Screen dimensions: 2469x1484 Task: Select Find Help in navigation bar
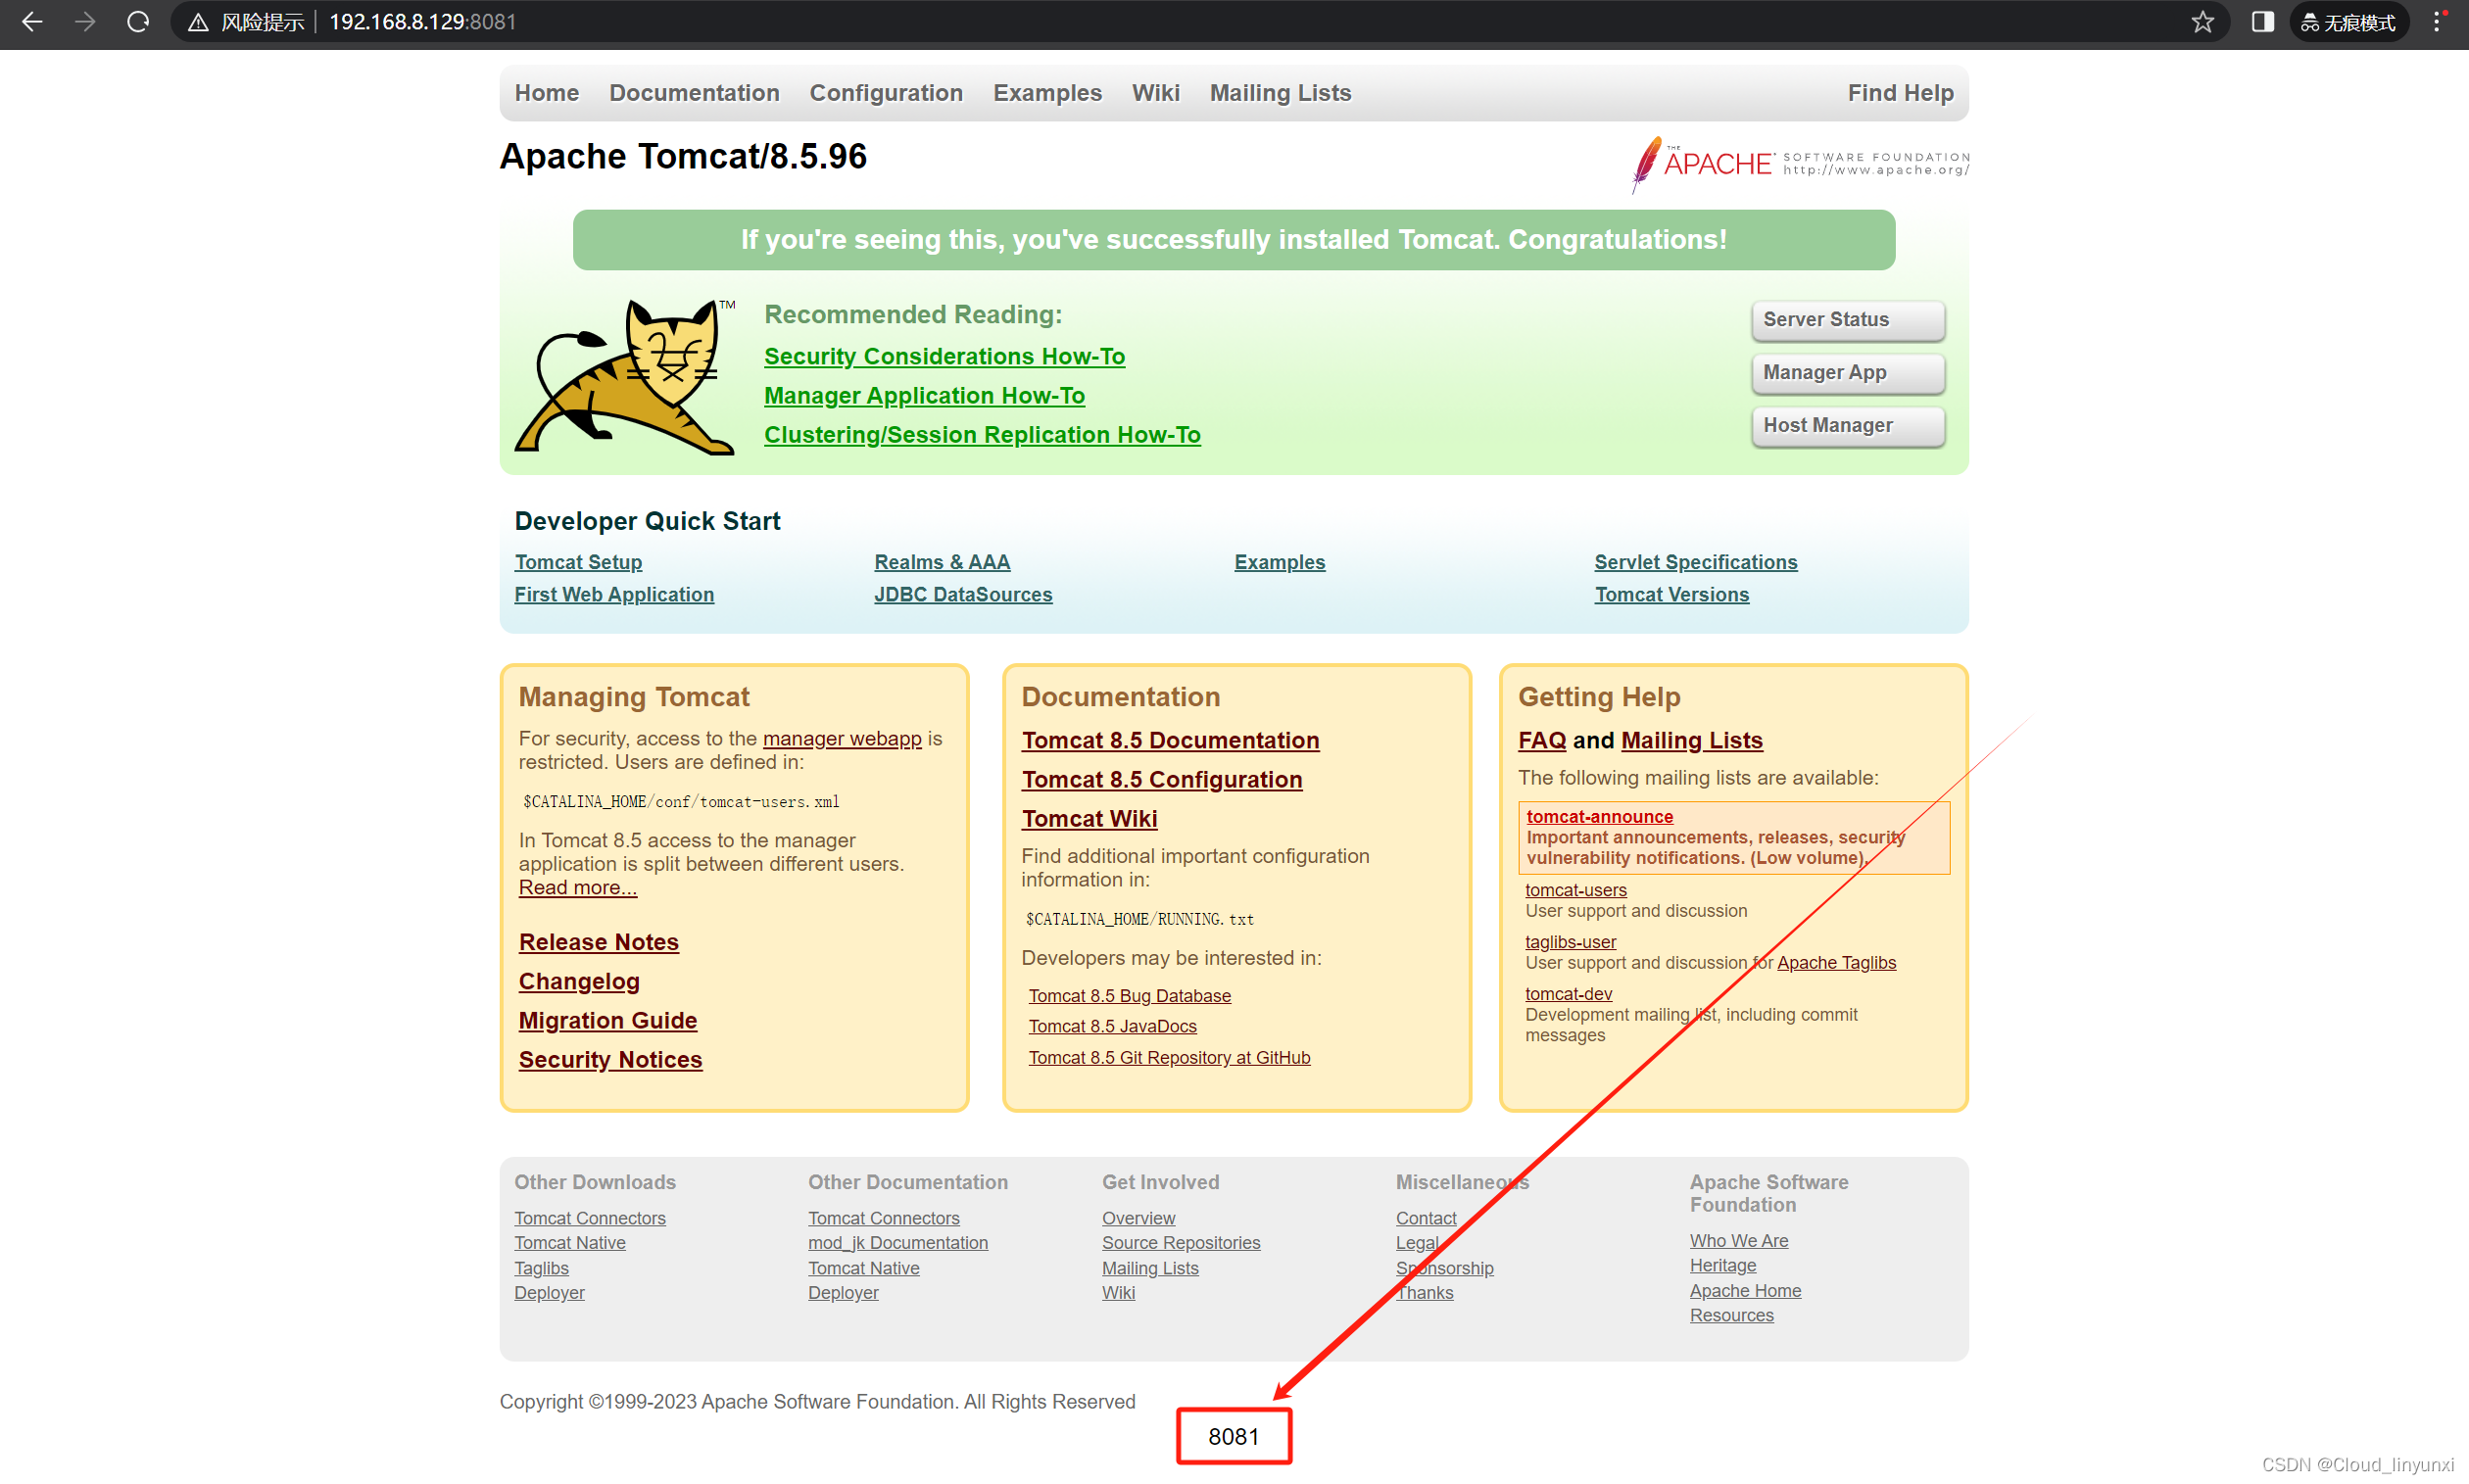click(x=1899, y=93)
